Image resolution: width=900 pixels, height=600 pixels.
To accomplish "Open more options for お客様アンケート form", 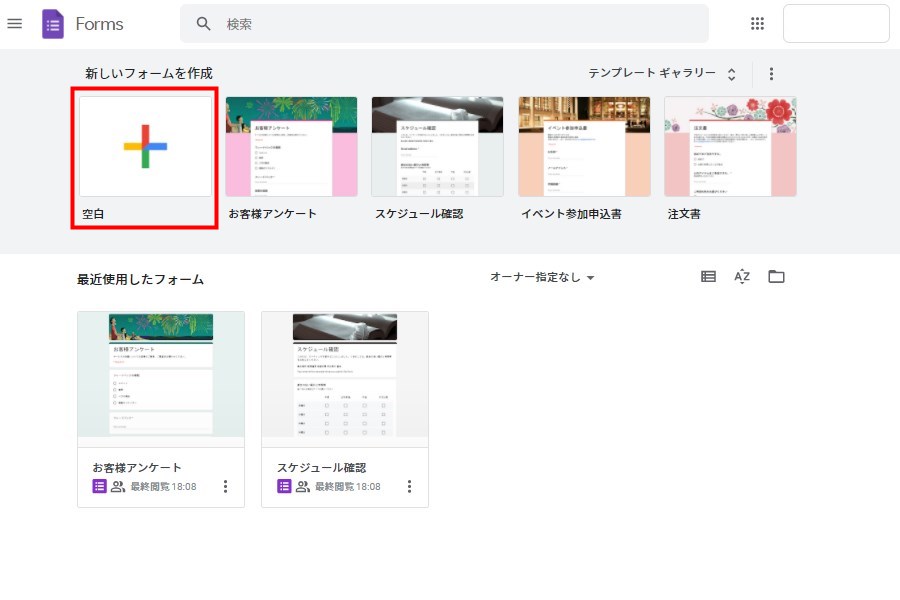I will pos(225,486).
